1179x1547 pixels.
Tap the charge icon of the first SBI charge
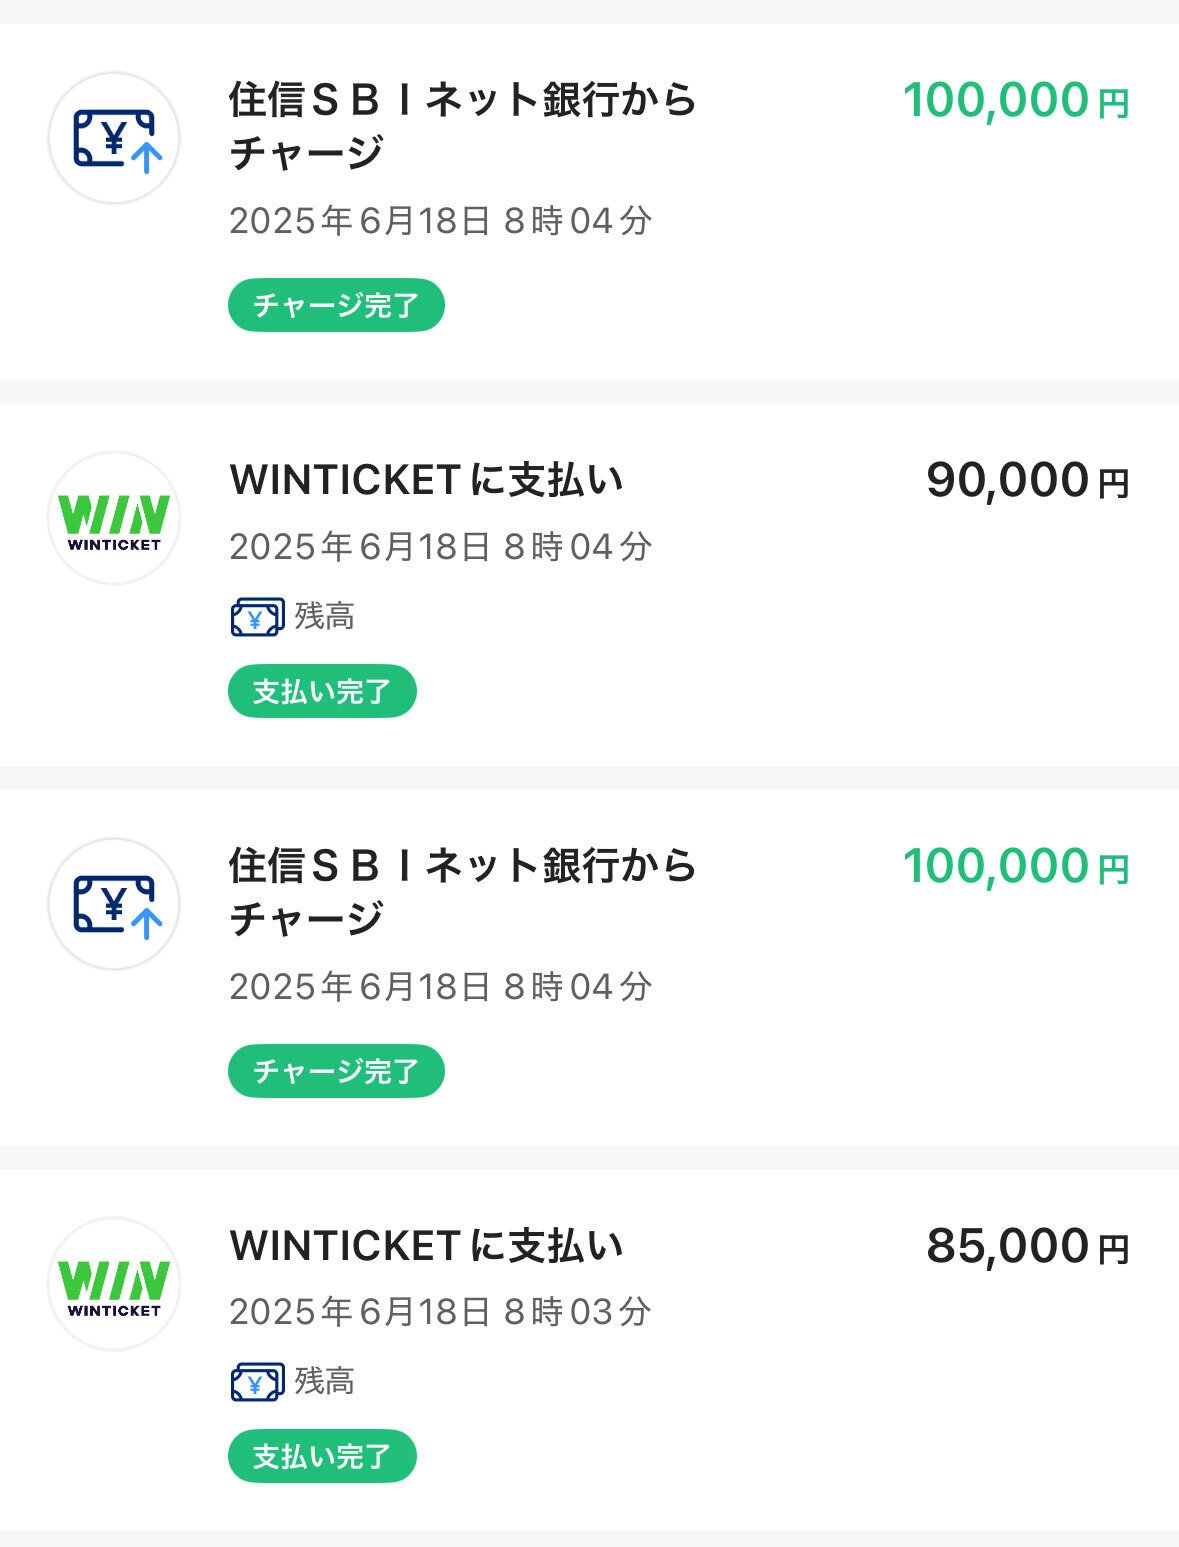[114, 138]
